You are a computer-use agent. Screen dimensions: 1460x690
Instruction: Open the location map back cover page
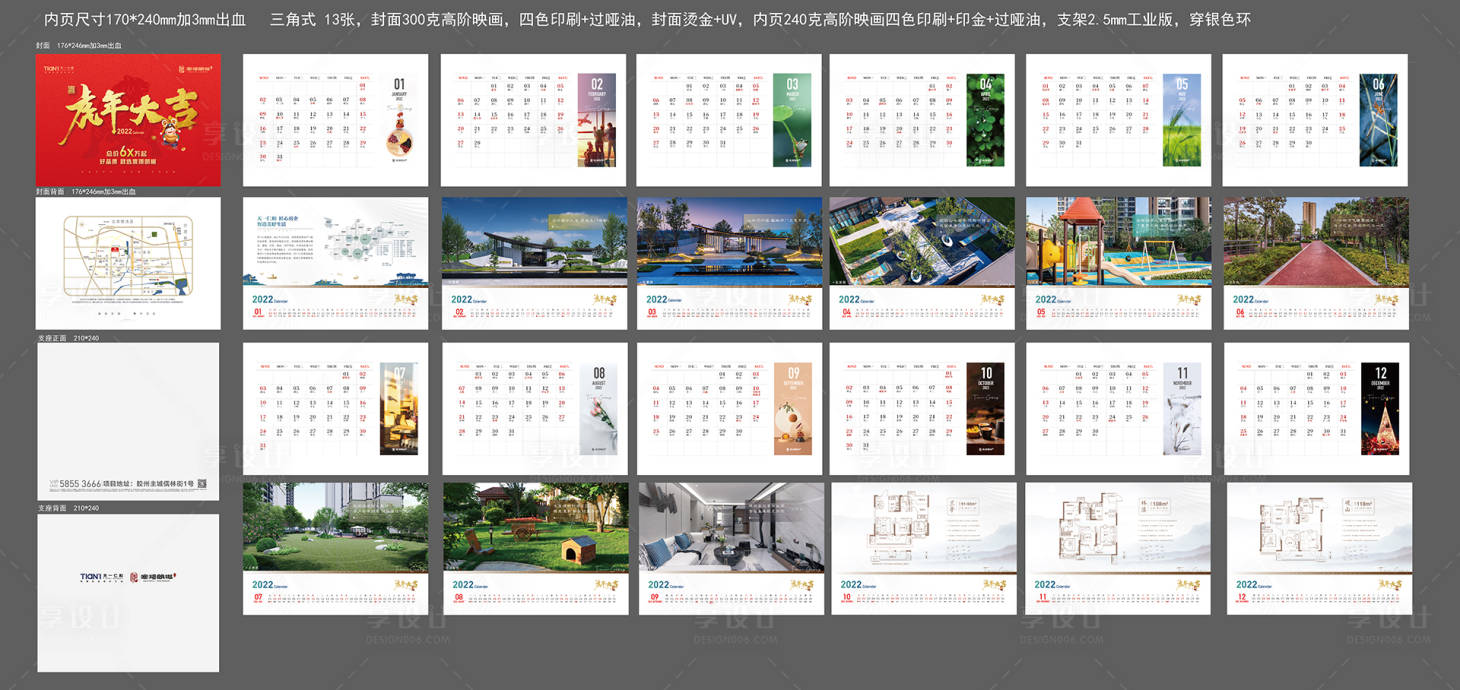(x=128, y=262)
